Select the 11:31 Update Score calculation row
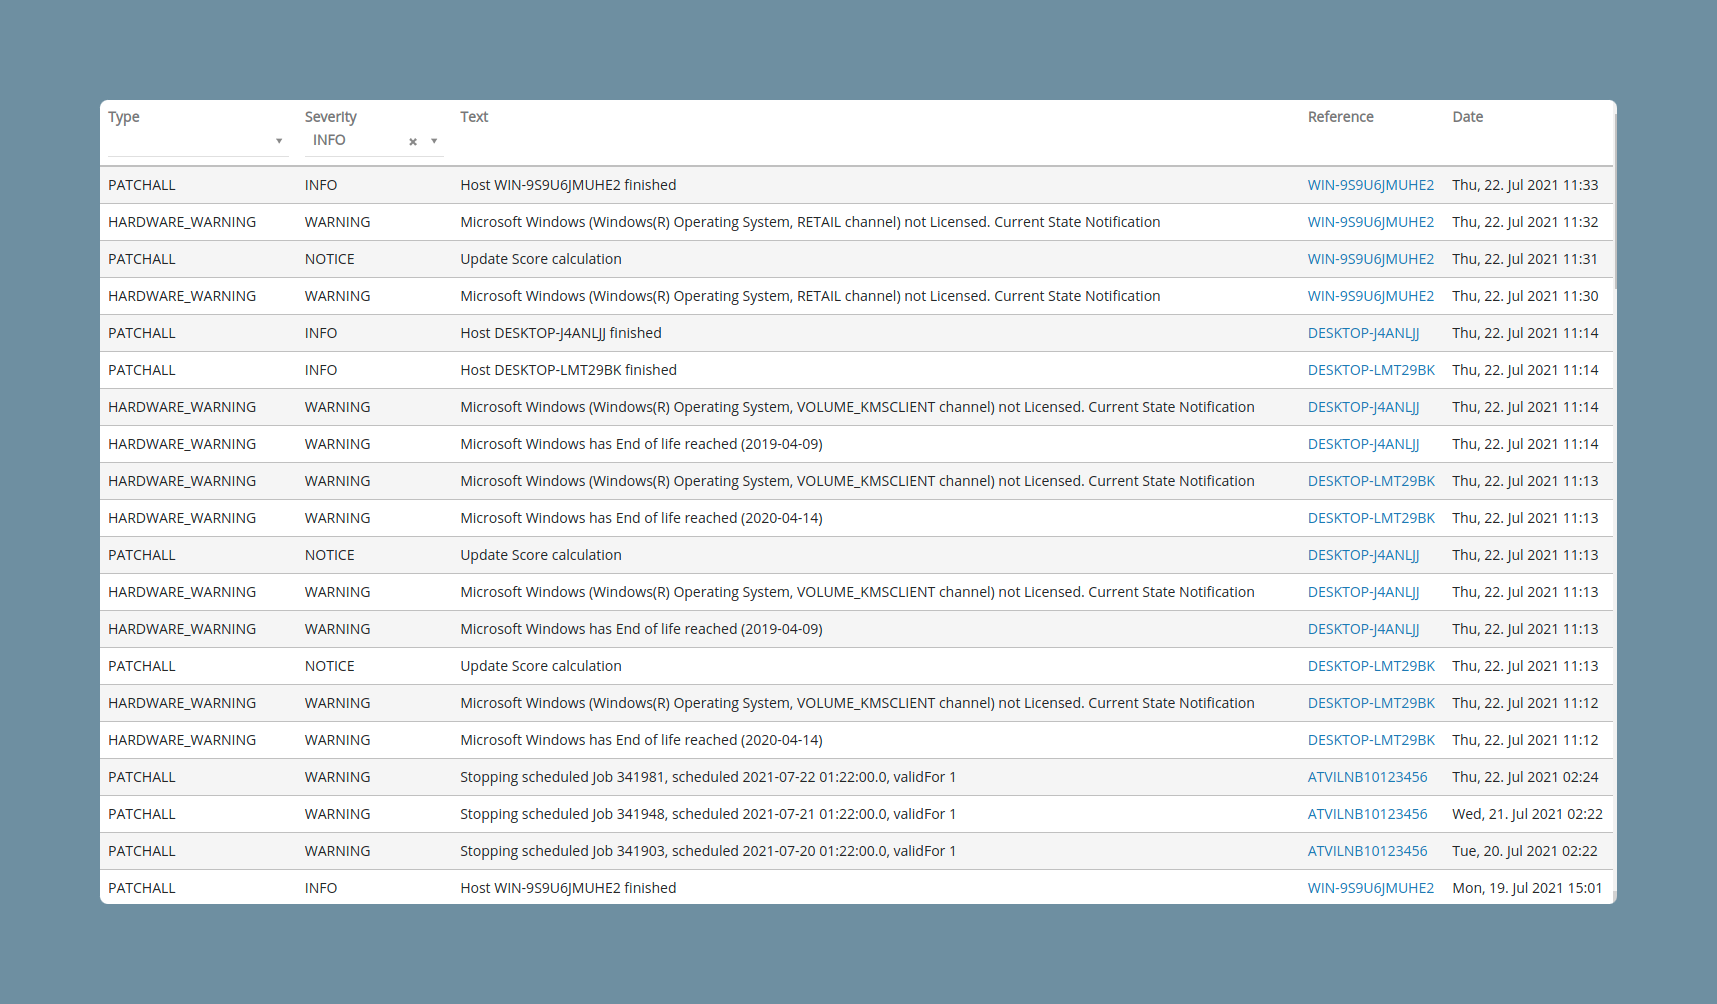The width and height of the screenshot is (1717, 1004). [x=857, y=259]
